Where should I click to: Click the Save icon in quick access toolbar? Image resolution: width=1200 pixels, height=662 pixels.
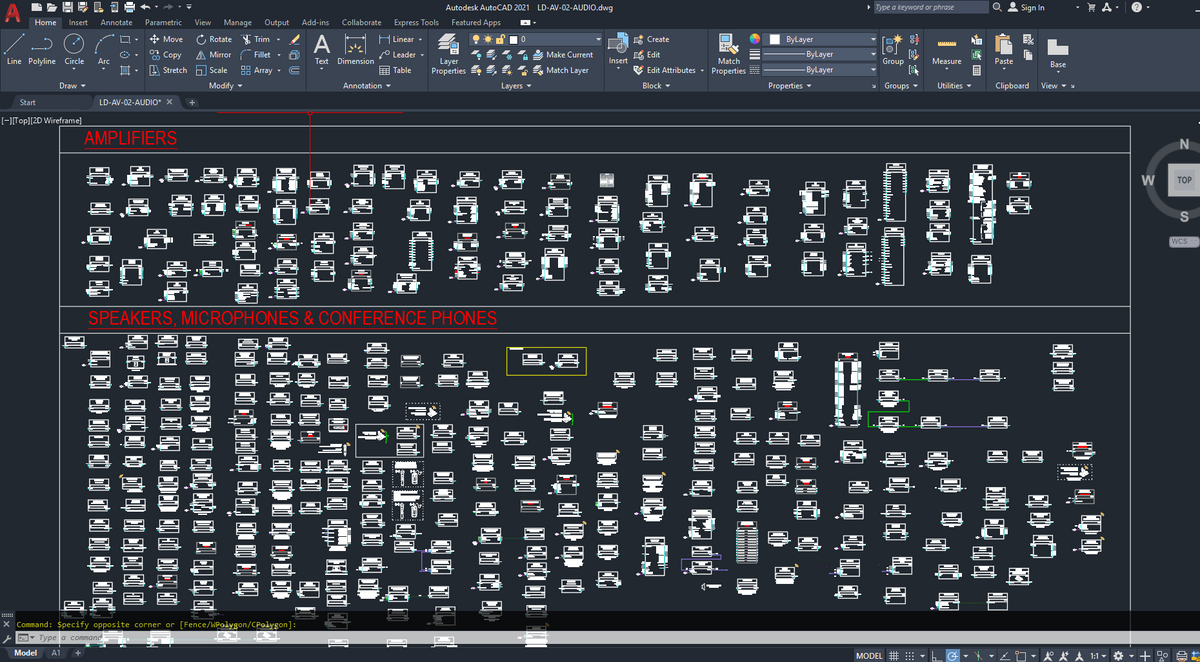[x=69, y=7]
